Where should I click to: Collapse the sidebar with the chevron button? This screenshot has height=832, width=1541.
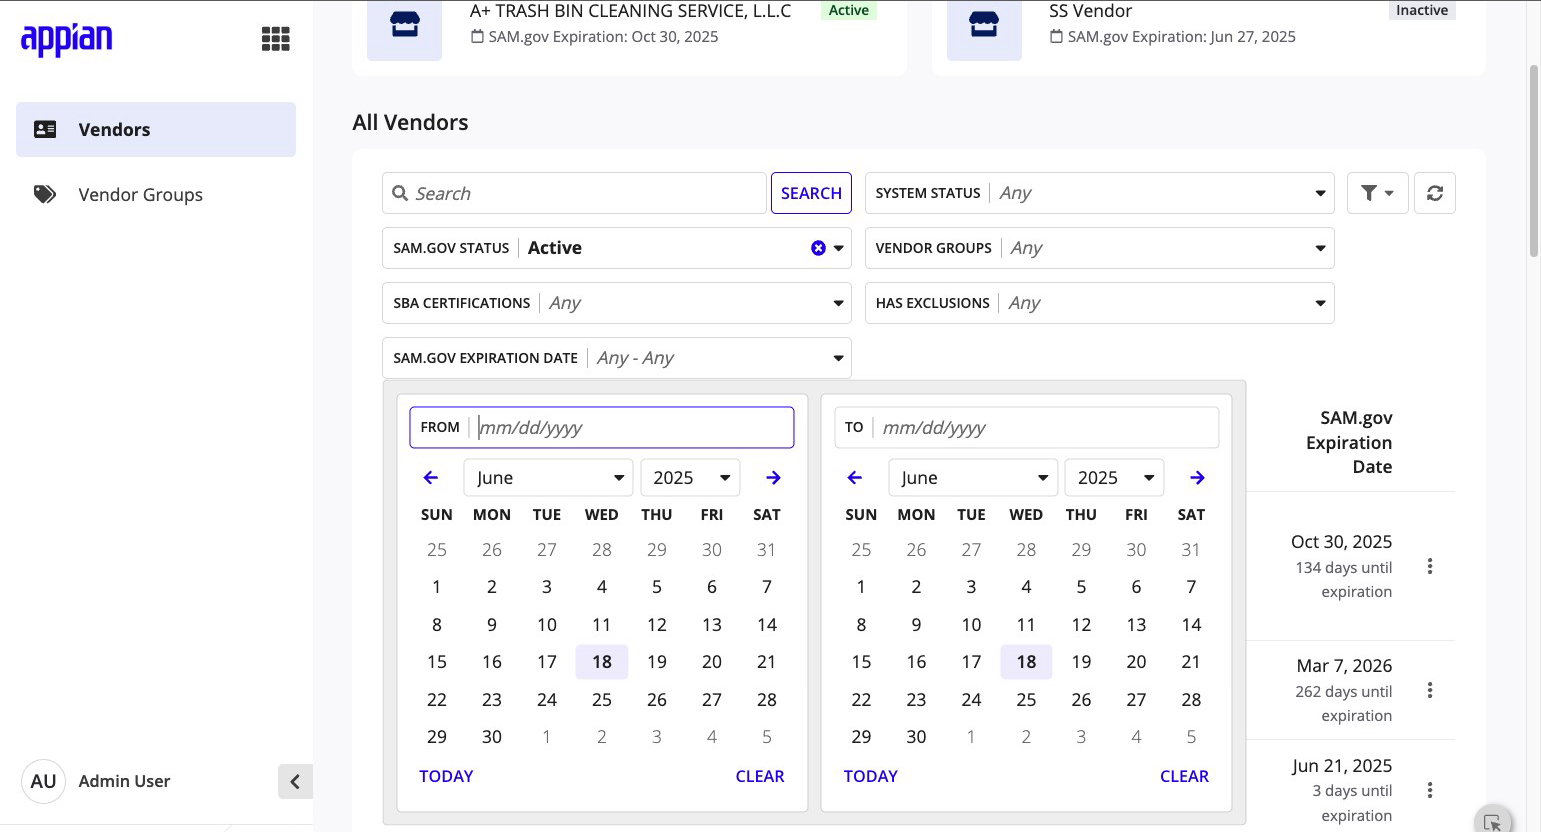coord(295,781)
